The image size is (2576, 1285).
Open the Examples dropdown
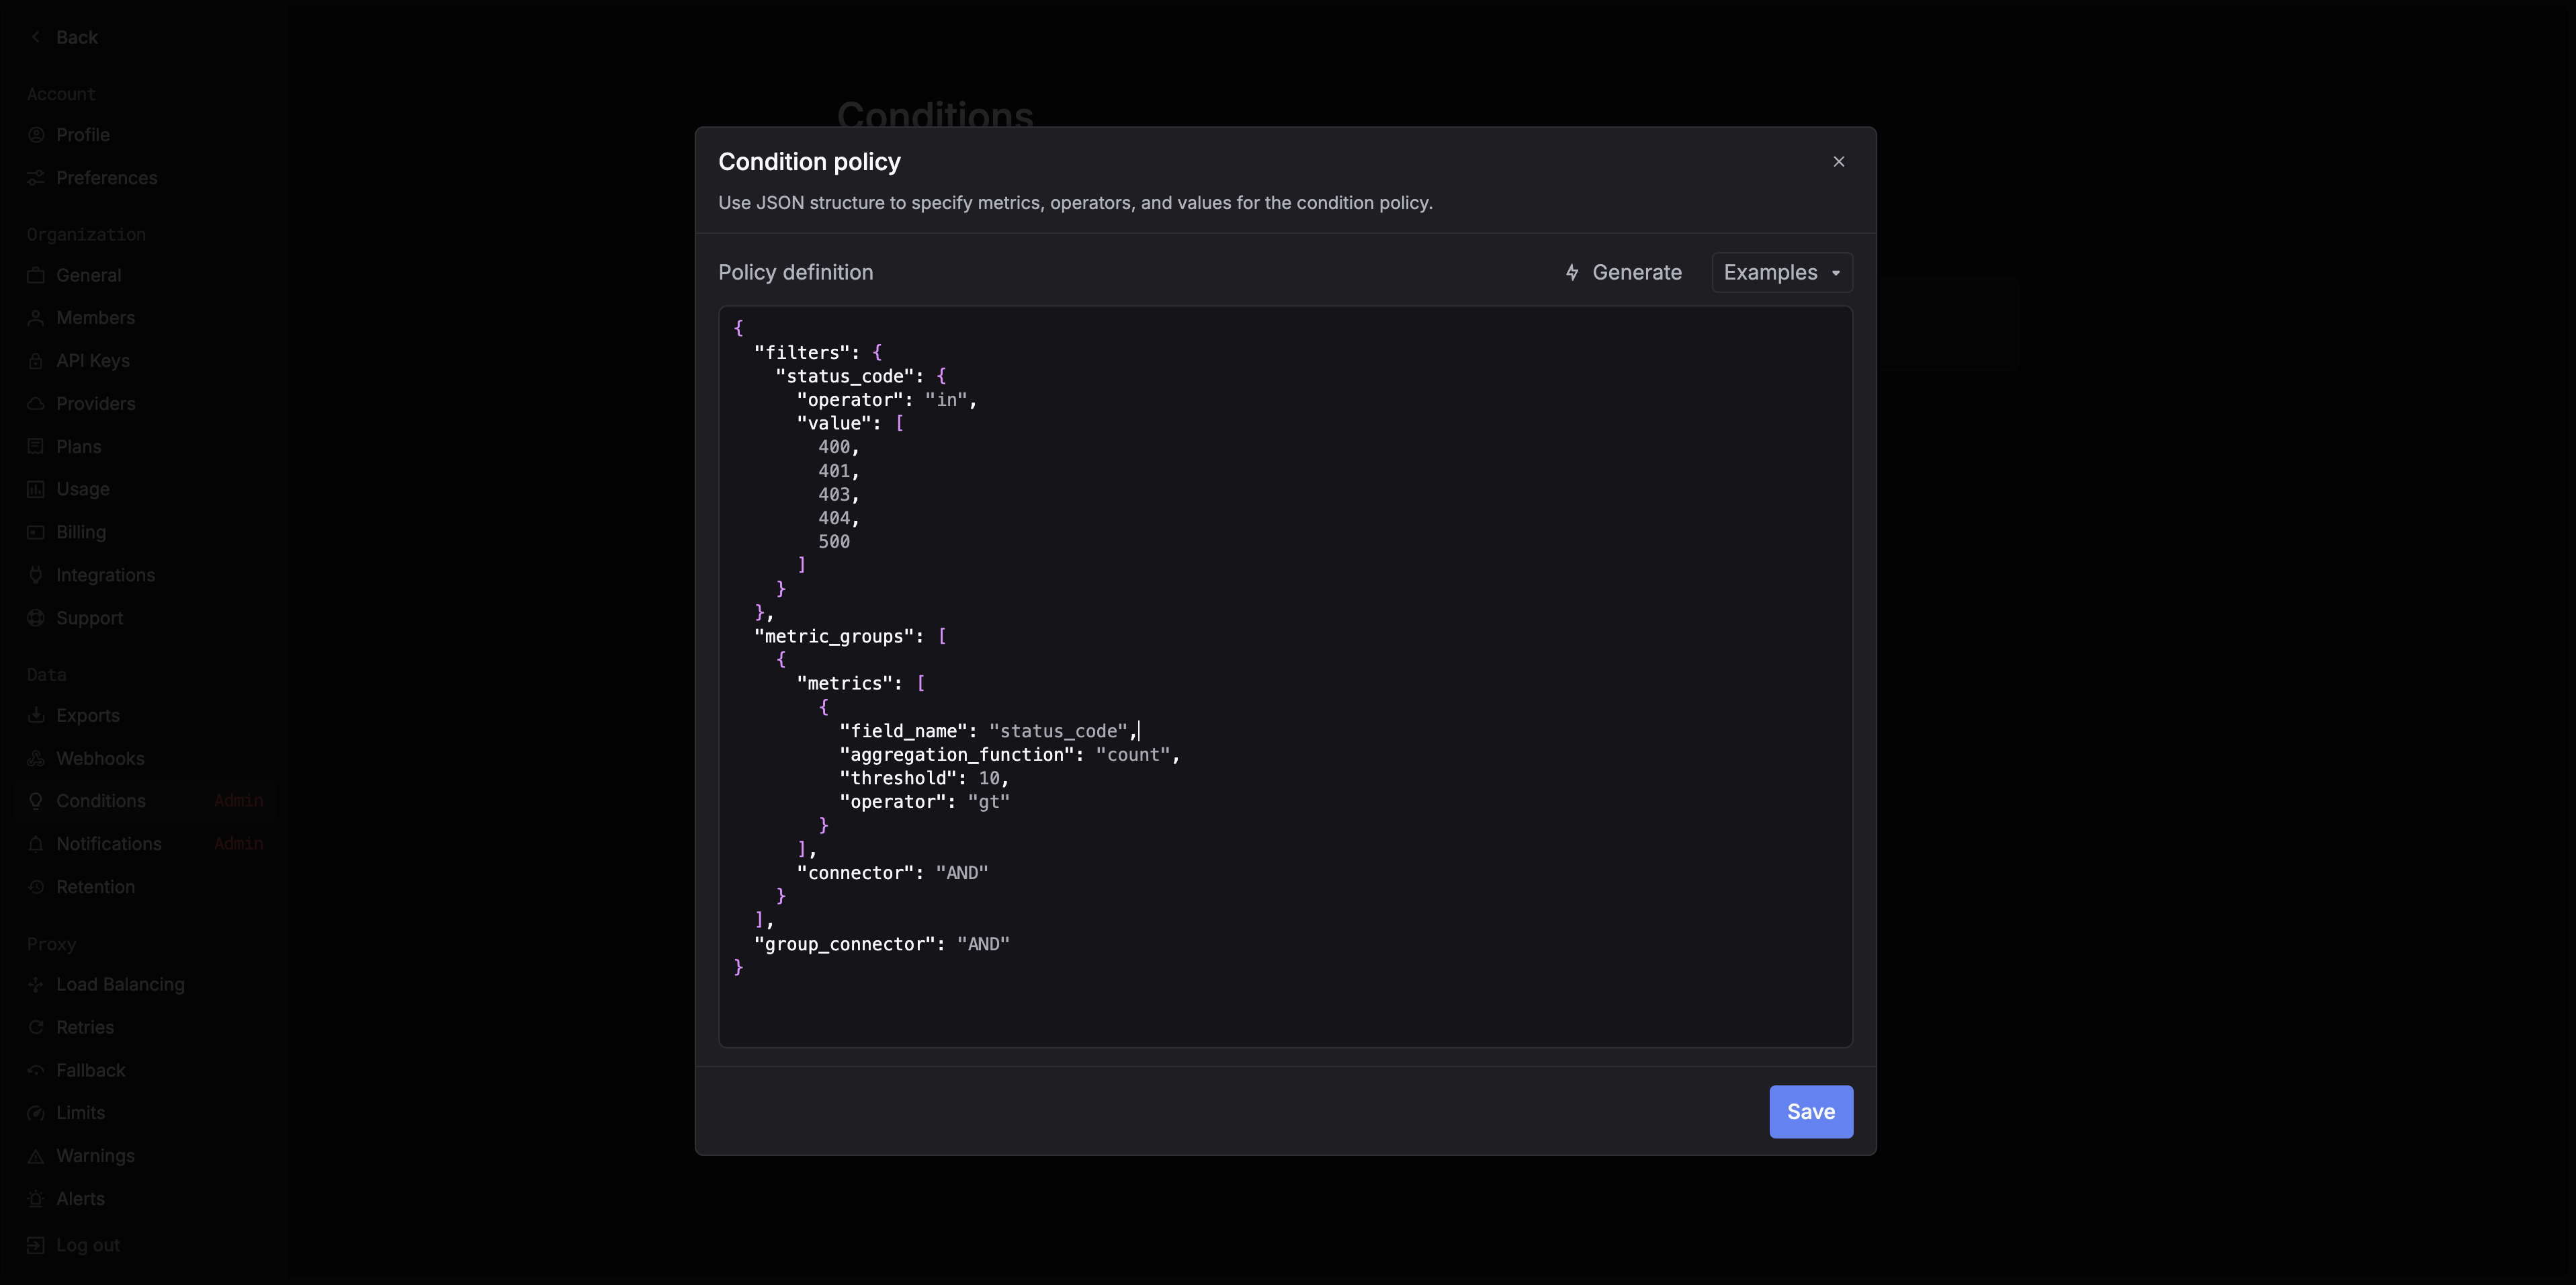pyautogui.click(x=1781, y=272)
